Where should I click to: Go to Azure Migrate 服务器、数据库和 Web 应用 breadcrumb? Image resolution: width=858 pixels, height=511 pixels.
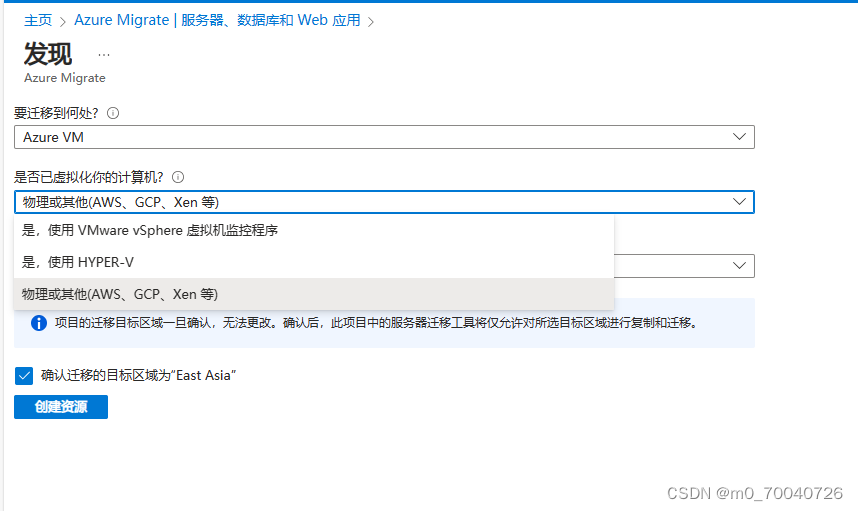(217, 20)
